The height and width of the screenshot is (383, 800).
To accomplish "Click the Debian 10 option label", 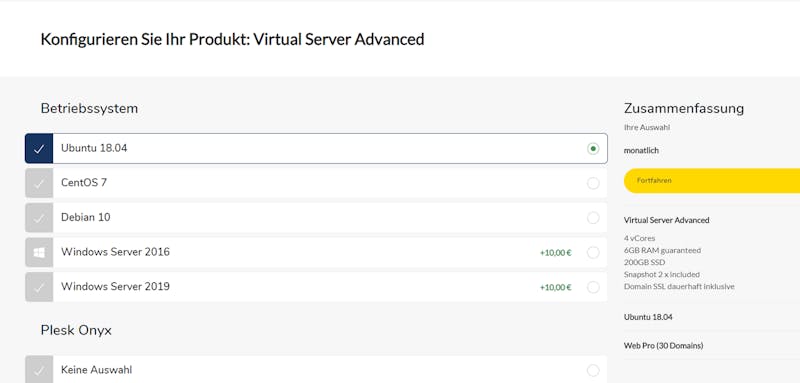I will click(x=86, y=217).
